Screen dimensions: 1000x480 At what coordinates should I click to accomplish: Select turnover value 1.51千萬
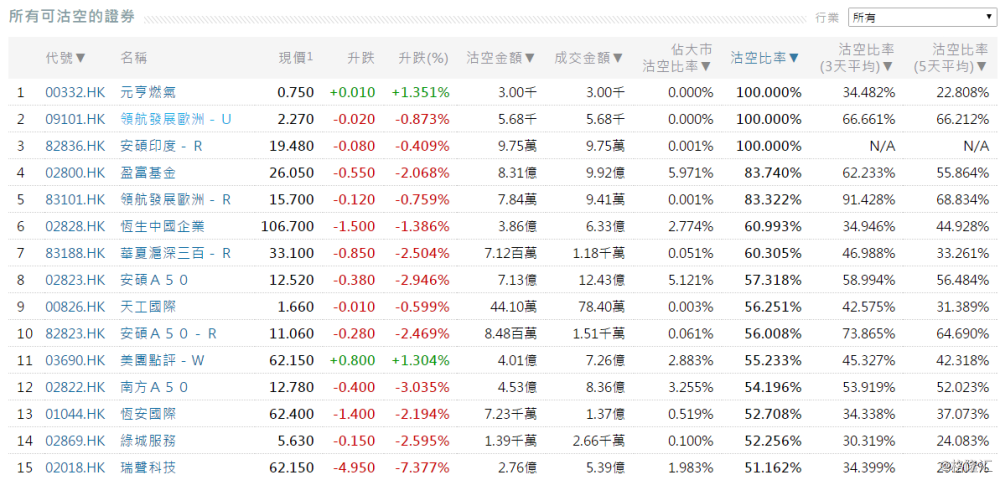pos(597,333)
